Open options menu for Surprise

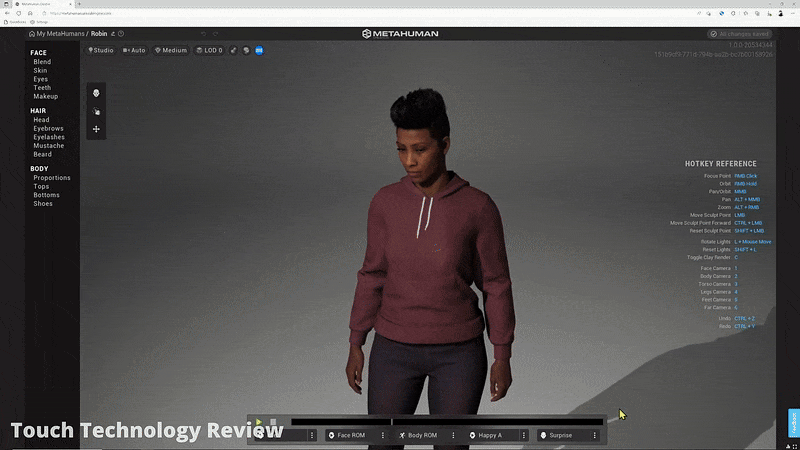tap(594, 435)
